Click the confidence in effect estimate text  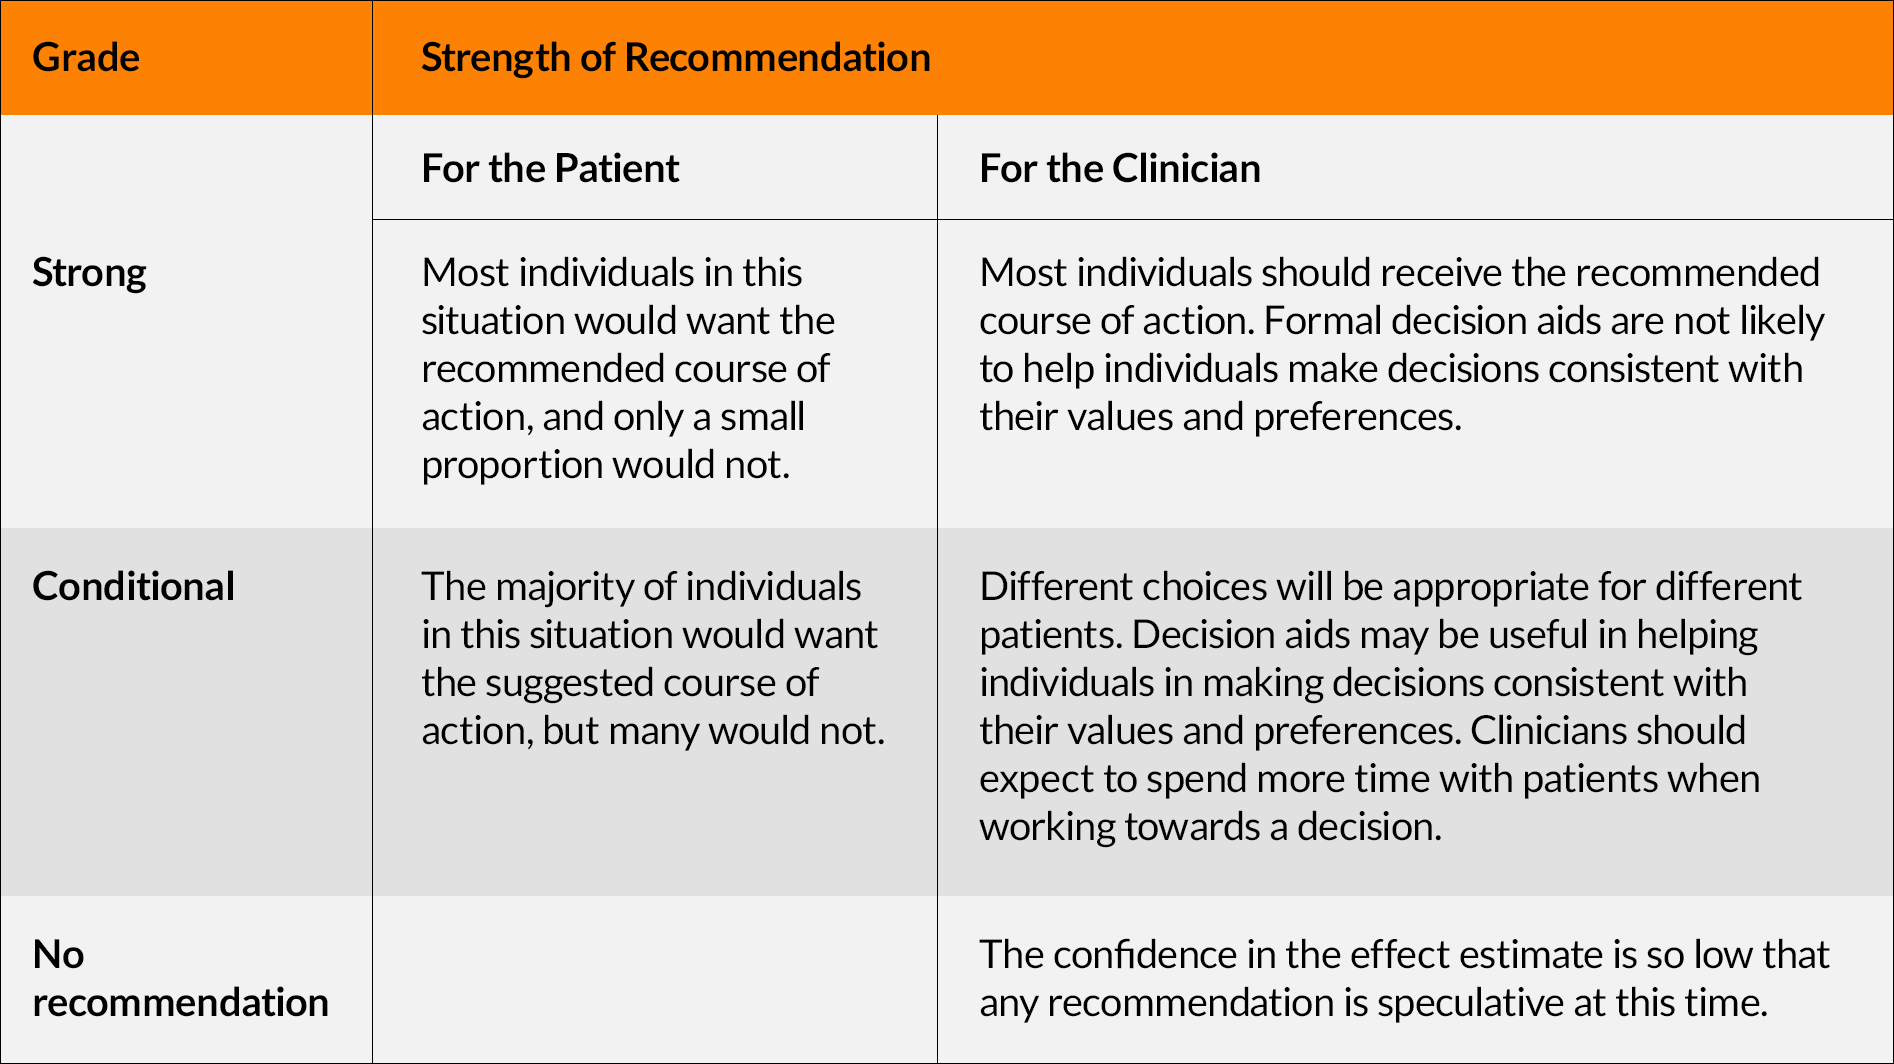pyautogui.click(x=1404, y=978)
